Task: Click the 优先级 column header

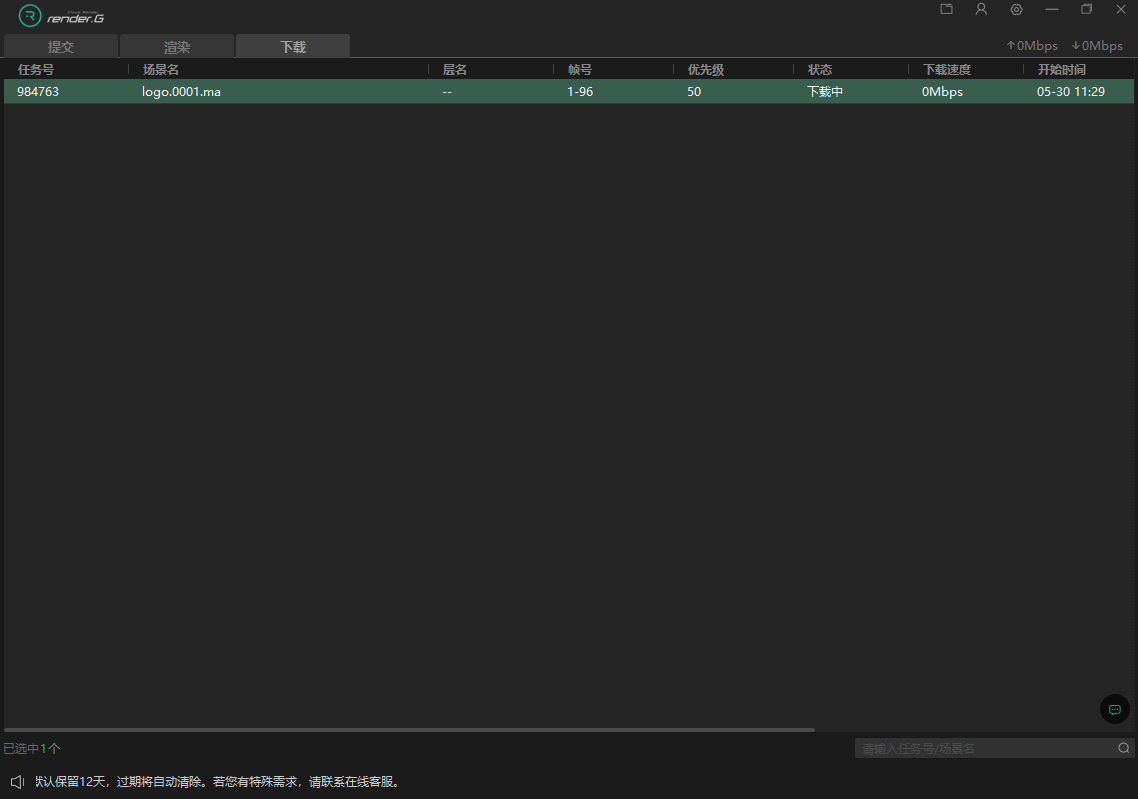Action: click(706, 70)
